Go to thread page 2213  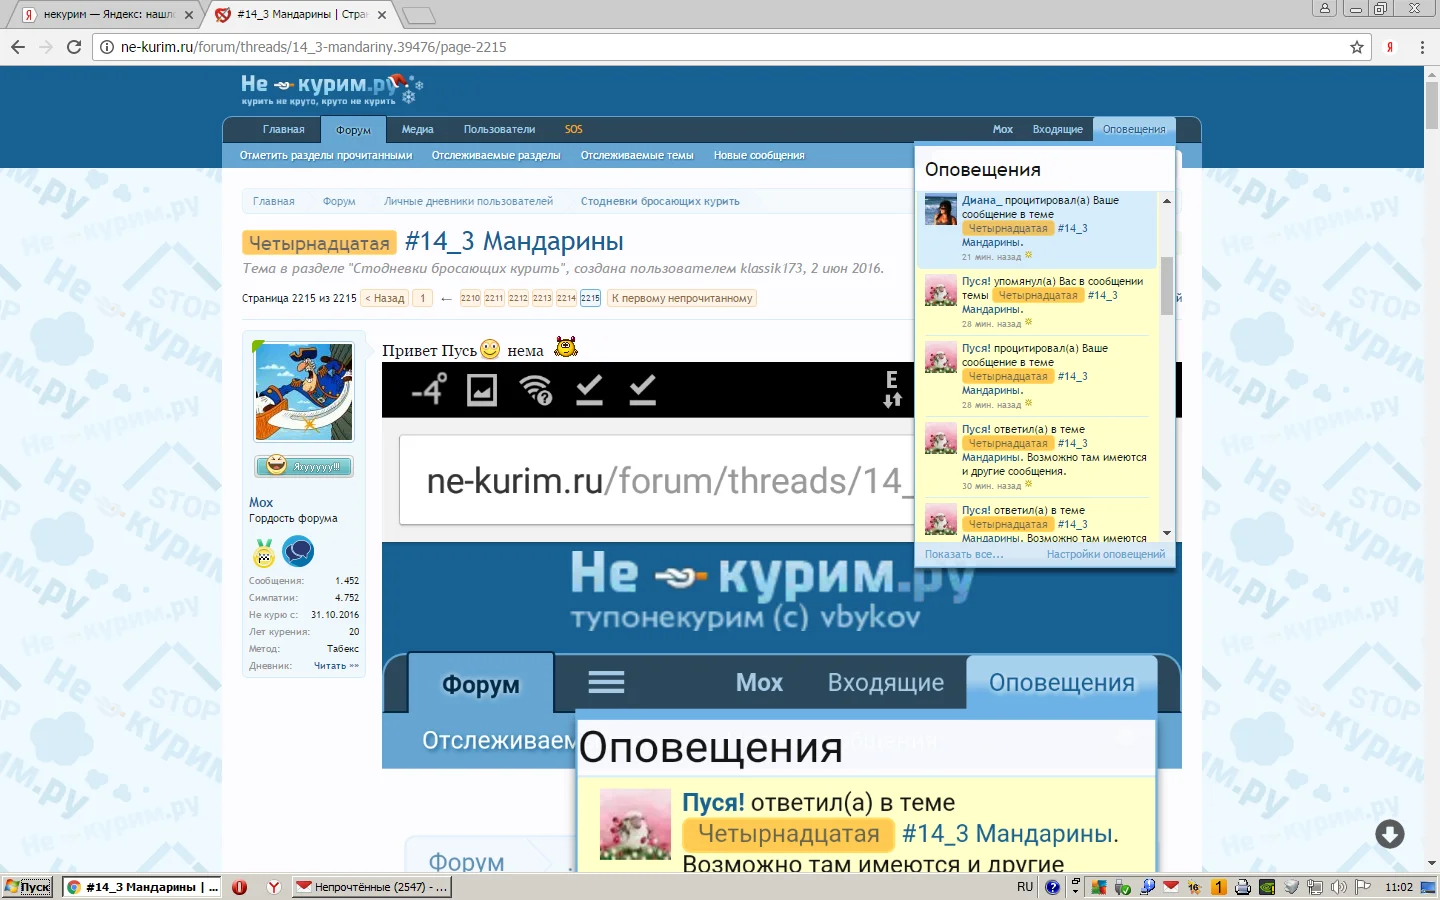(542, 298)
